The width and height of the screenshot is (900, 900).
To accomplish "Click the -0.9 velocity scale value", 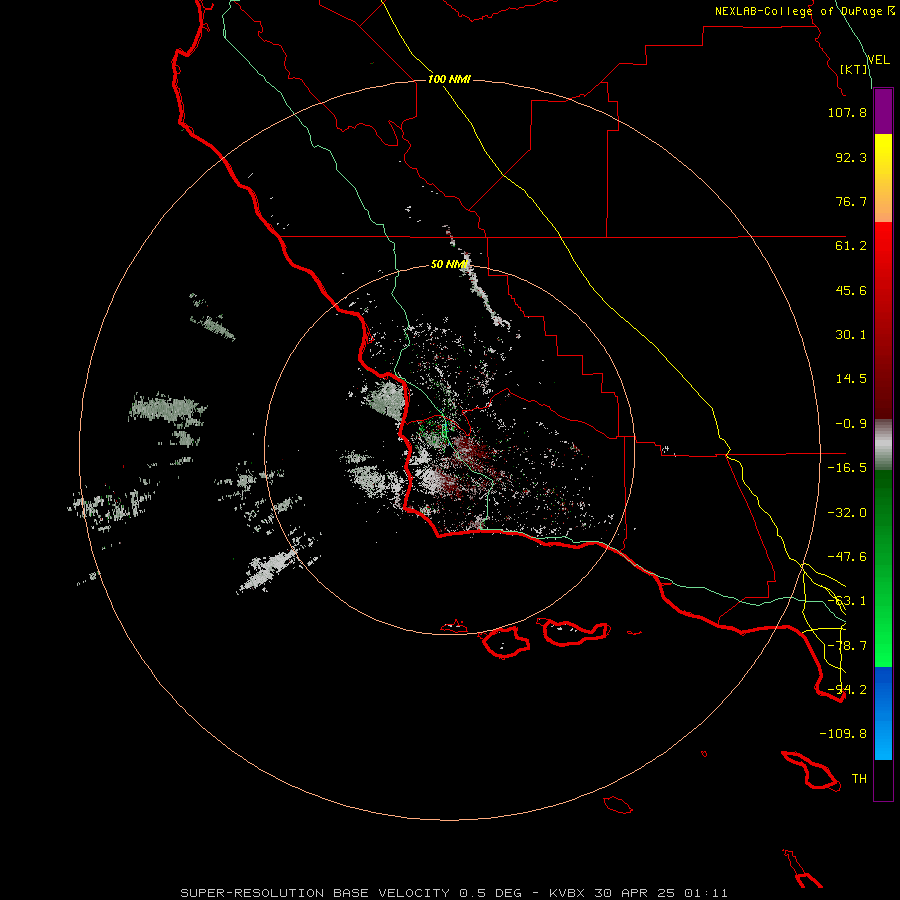I will tap(851, 424).
